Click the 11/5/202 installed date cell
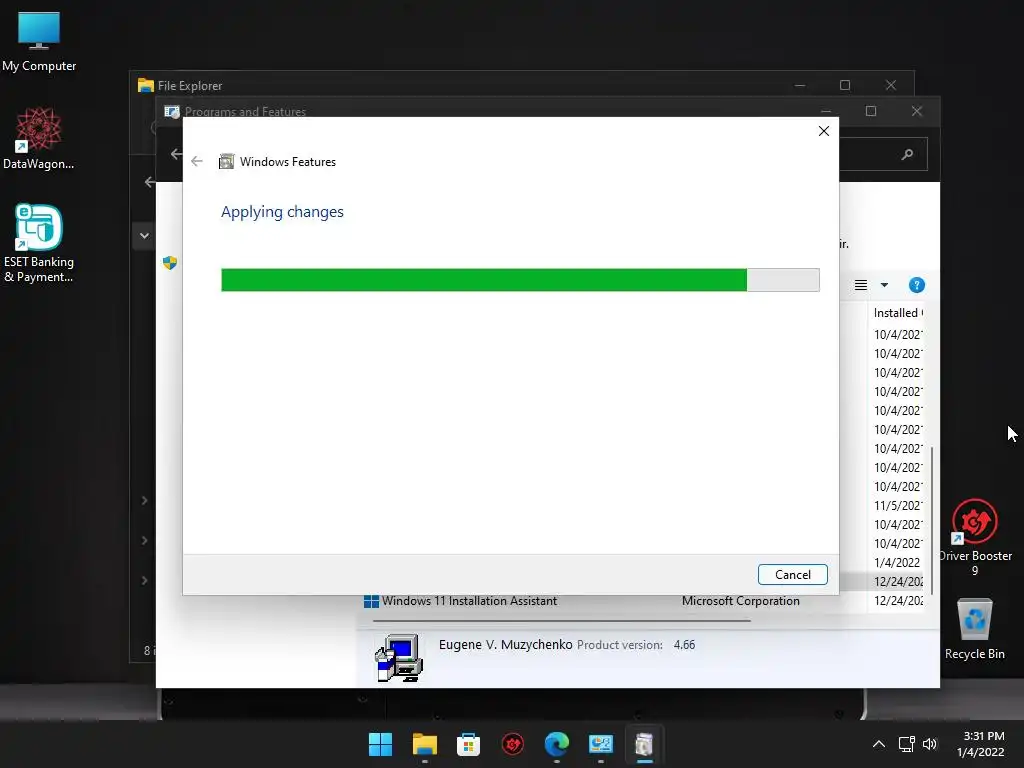Screen dimensions: 1024x768 [897, 505]
